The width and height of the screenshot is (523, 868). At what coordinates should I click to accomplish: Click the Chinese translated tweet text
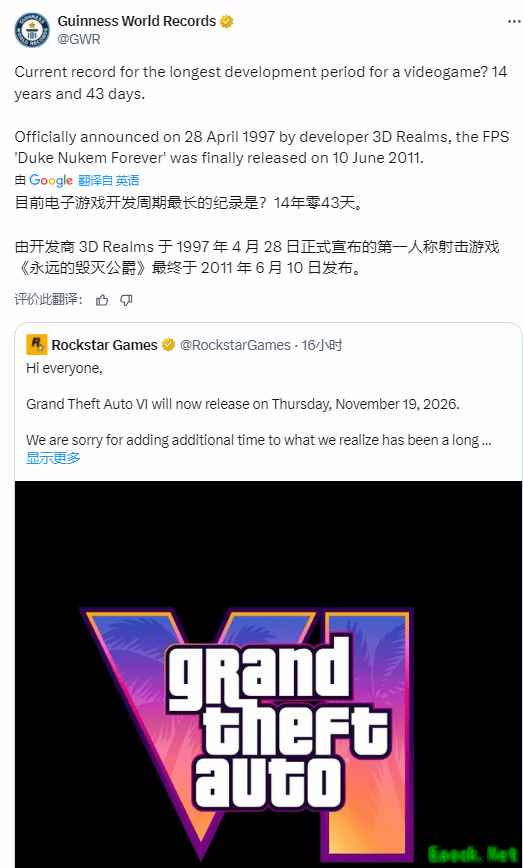point(257,236)
